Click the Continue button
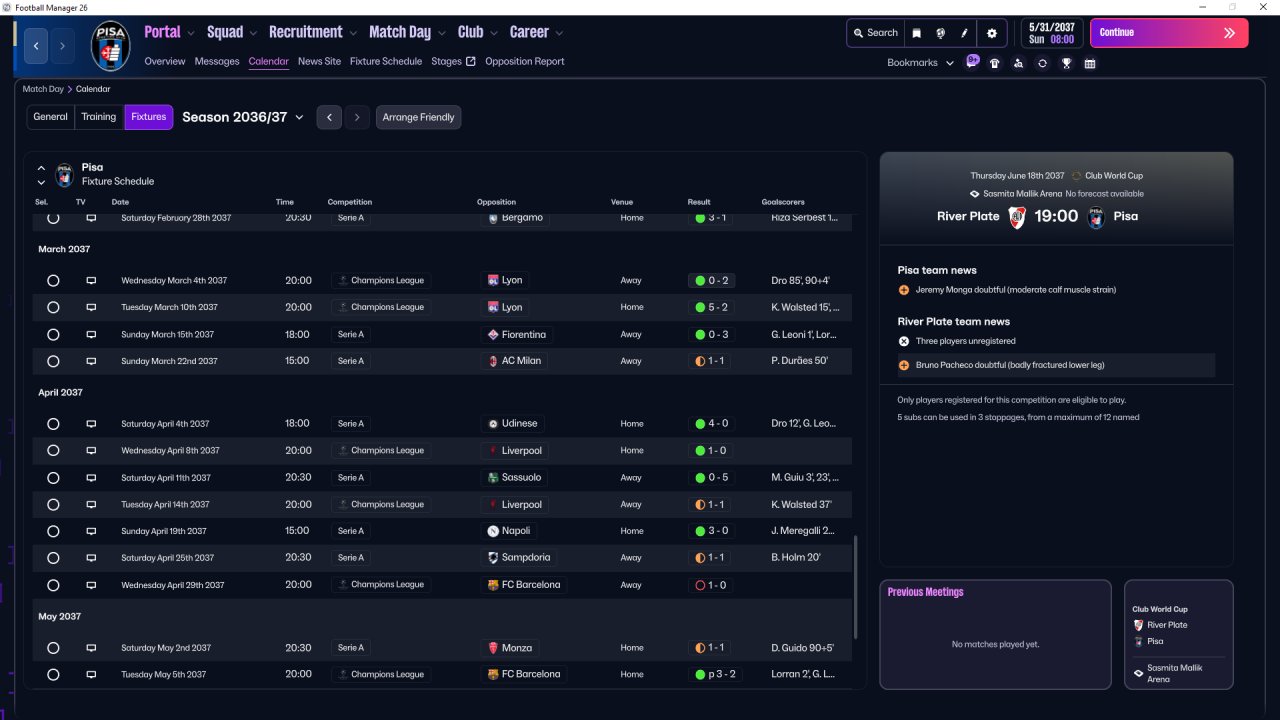 point(1169,33)
